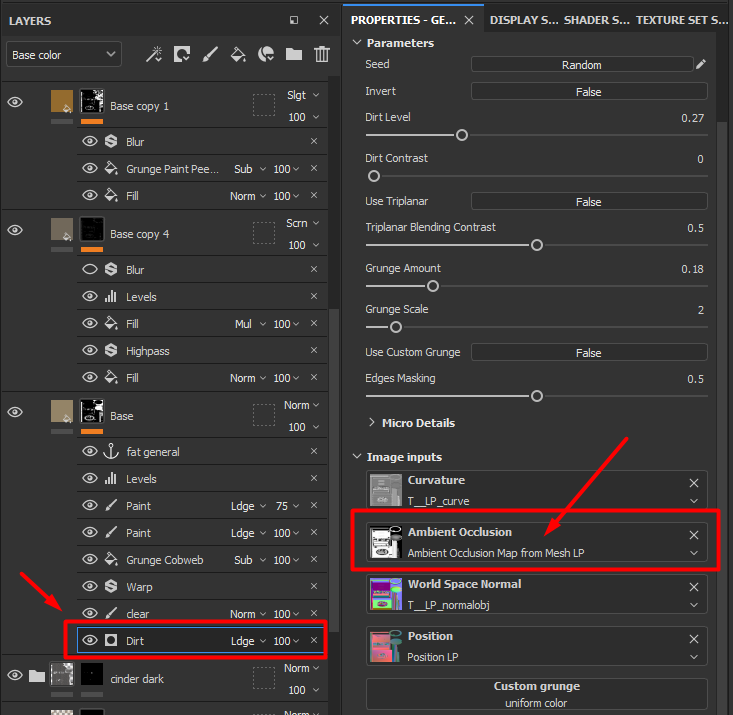Screen dimensions: 733x715
Task: Hide the Grunge Cobweb effect
Action: pyautogui.click(x=90, y=559)
